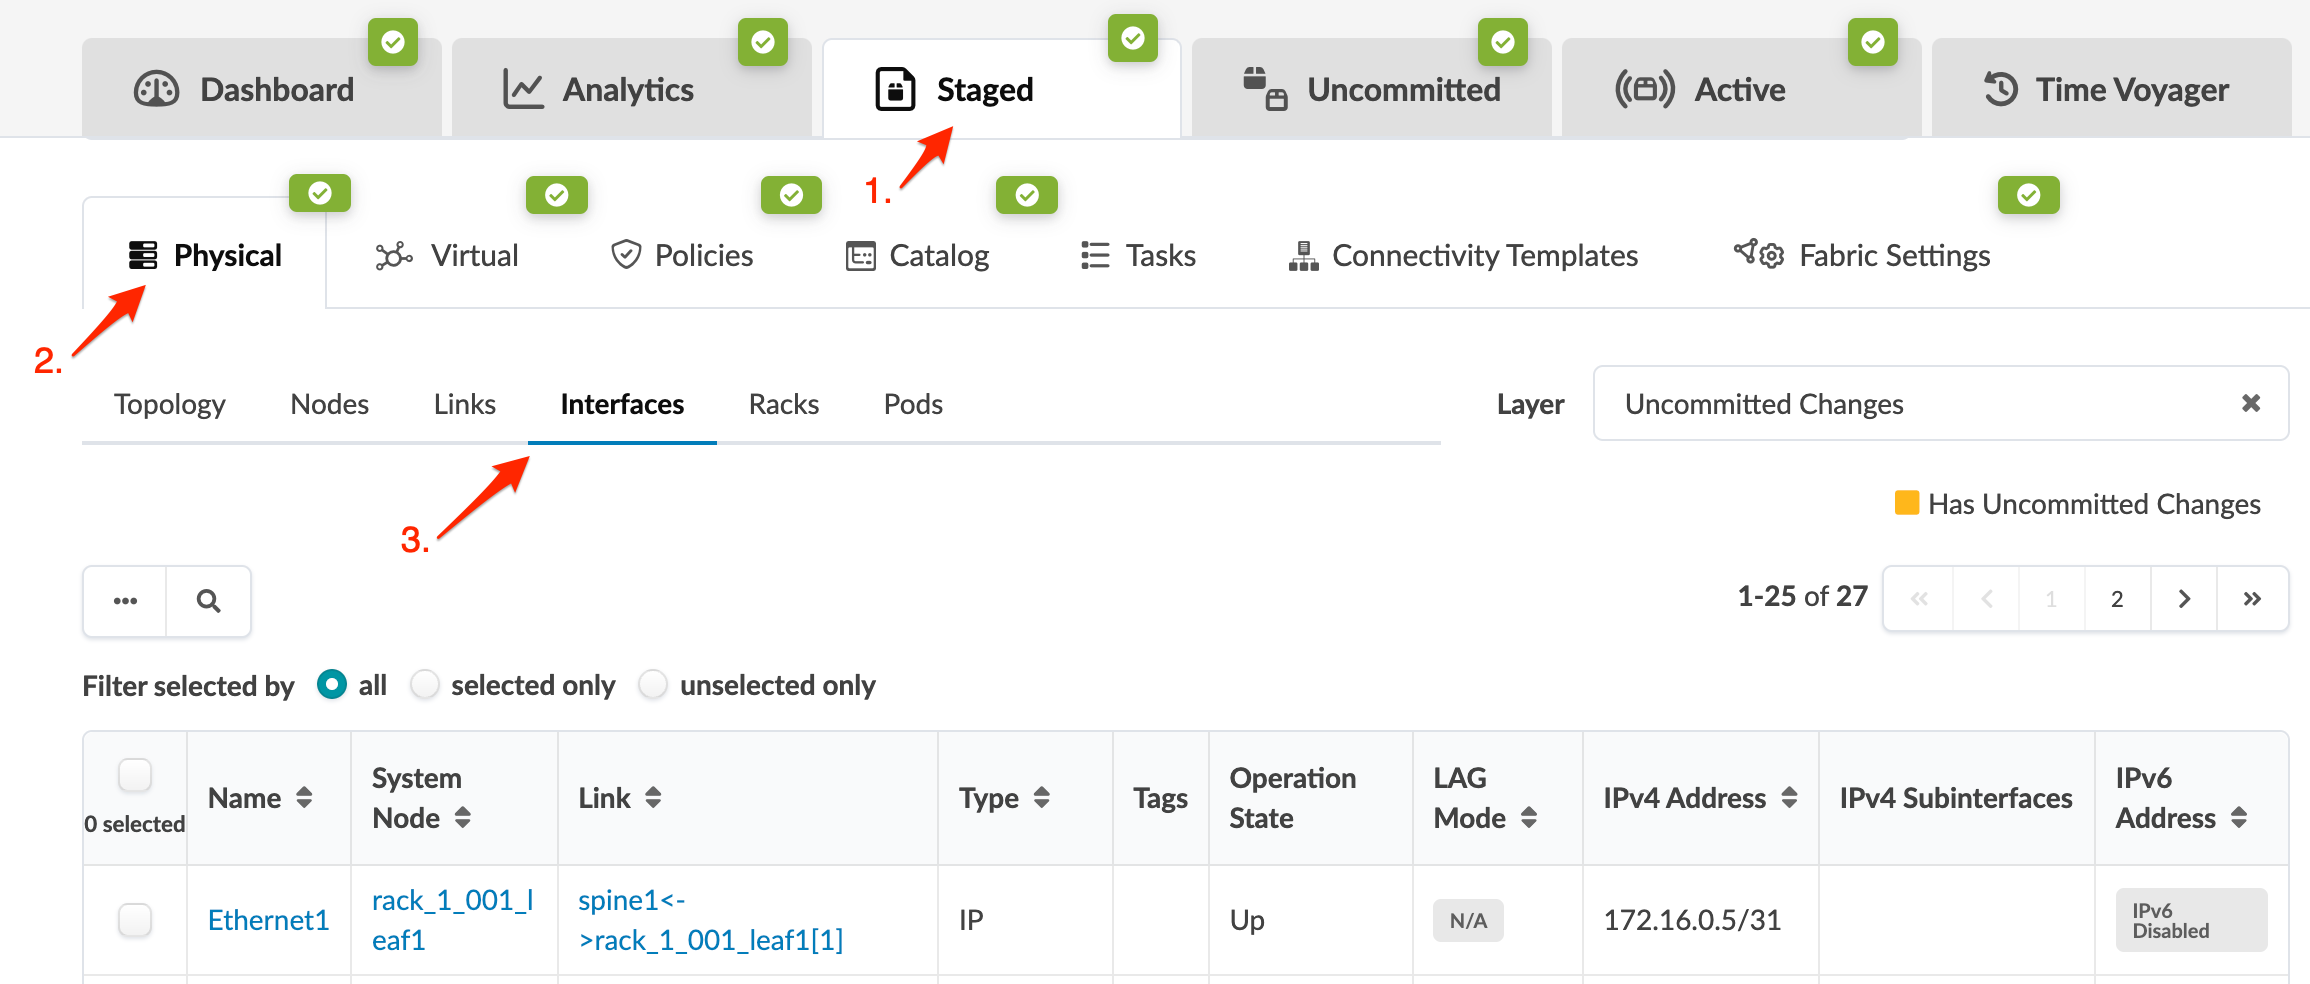Click the orange uncommitted changes legend swatch

[x=1906, y=503]
